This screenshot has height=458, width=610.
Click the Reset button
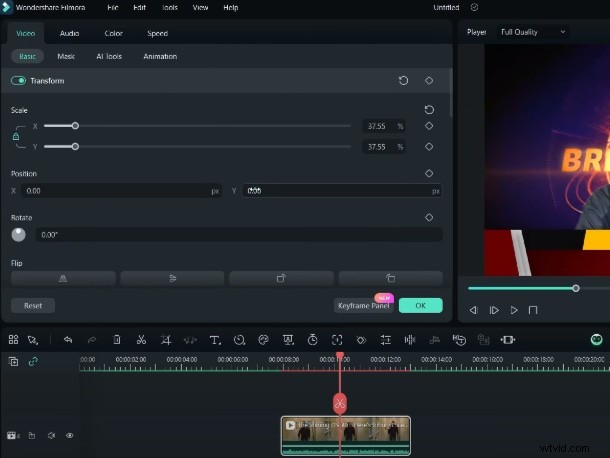pos(33,306)
